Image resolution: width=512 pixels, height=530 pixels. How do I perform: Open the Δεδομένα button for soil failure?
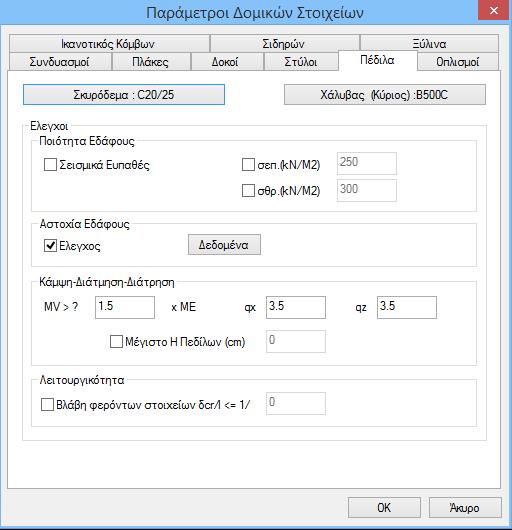tap(224, 245)
